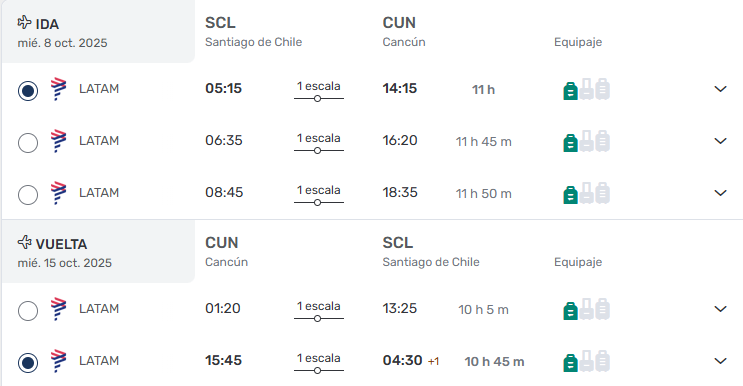The image size is (743, 386).
Task: Open the IDA mié. 8 oct. 2025 tab
Action: click(x=98, y=32)
